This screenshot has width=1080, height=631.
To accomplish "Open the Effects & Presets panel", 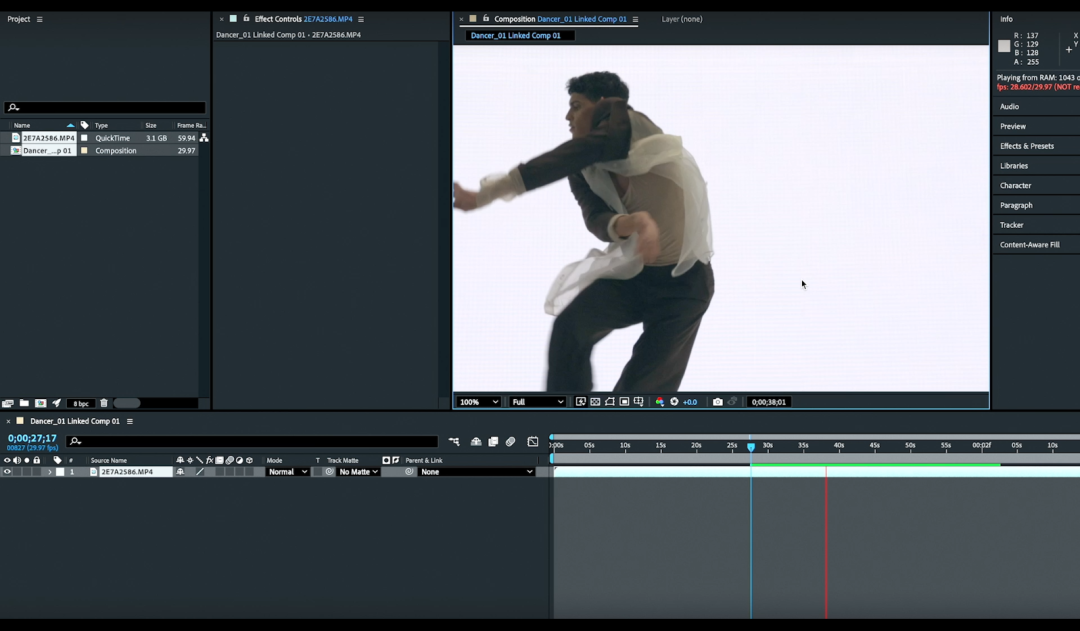I will [x=1026, y=146].
